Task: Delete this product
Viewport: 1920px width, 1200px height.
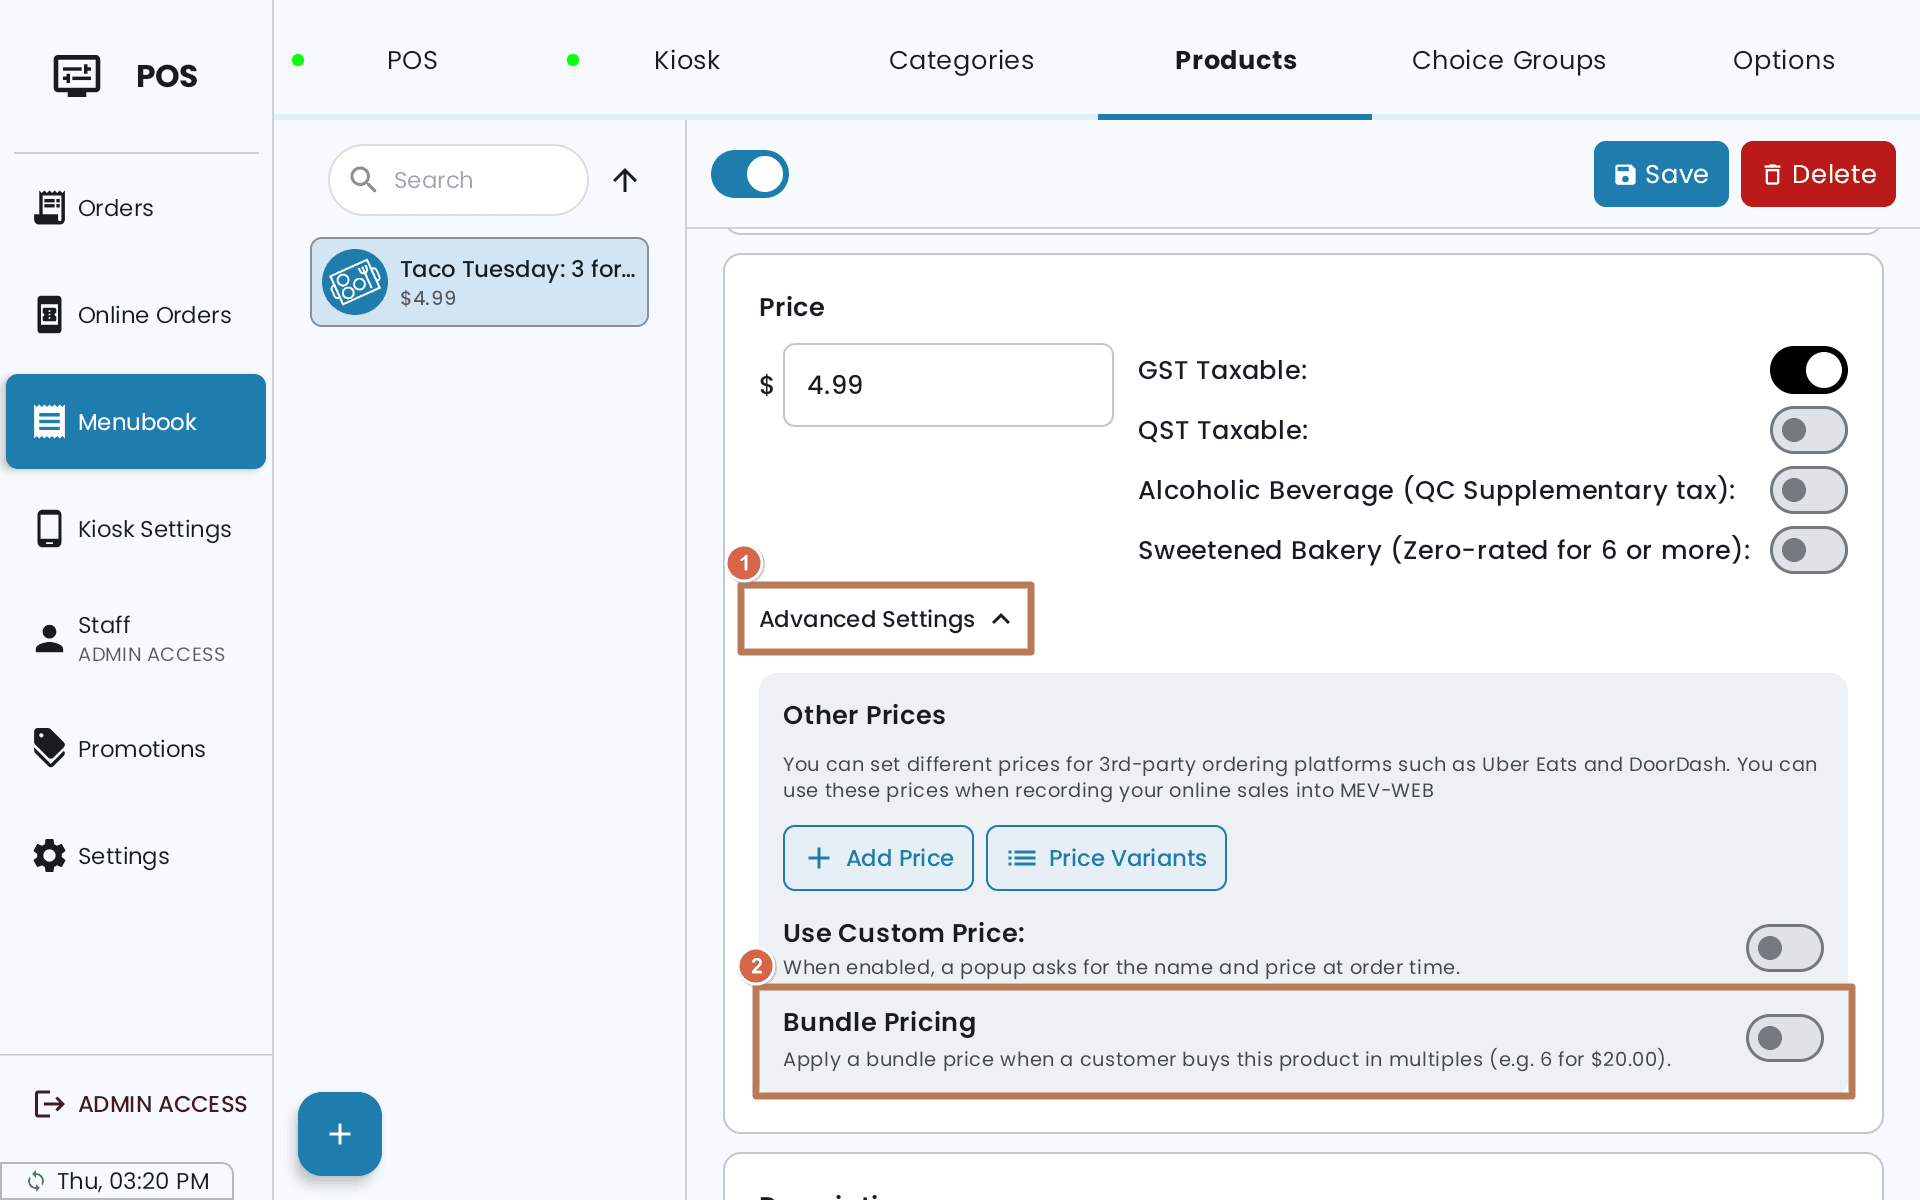Action: tap(1818, 174)
